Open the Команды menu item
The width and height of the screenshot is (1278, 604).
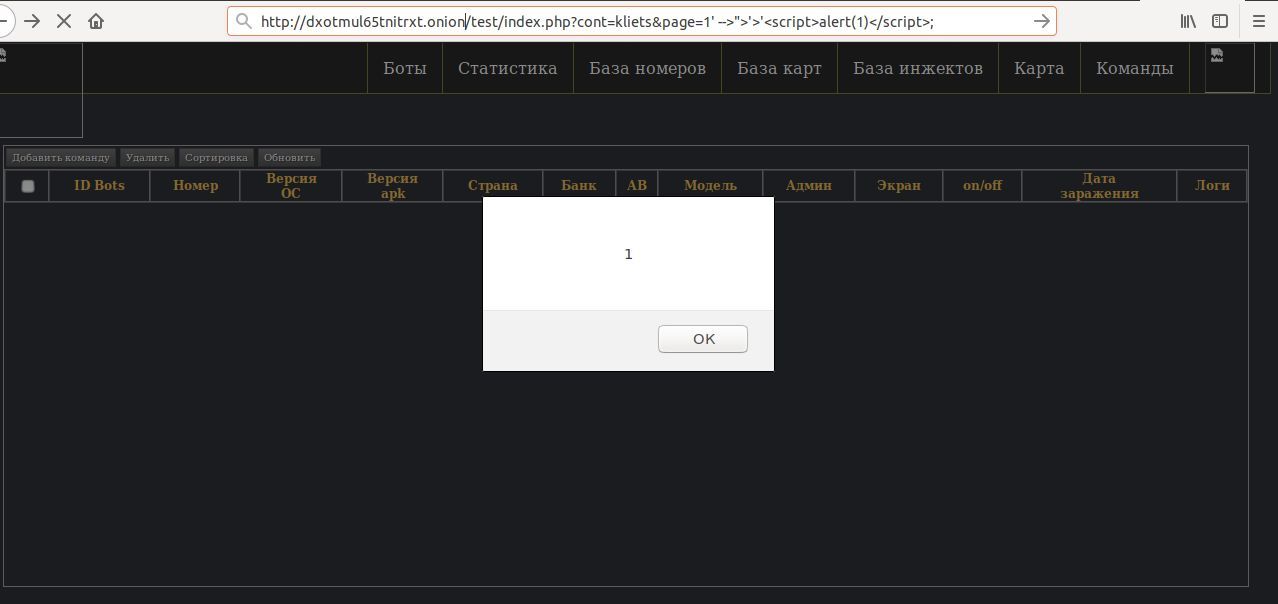coord(1135,68)
